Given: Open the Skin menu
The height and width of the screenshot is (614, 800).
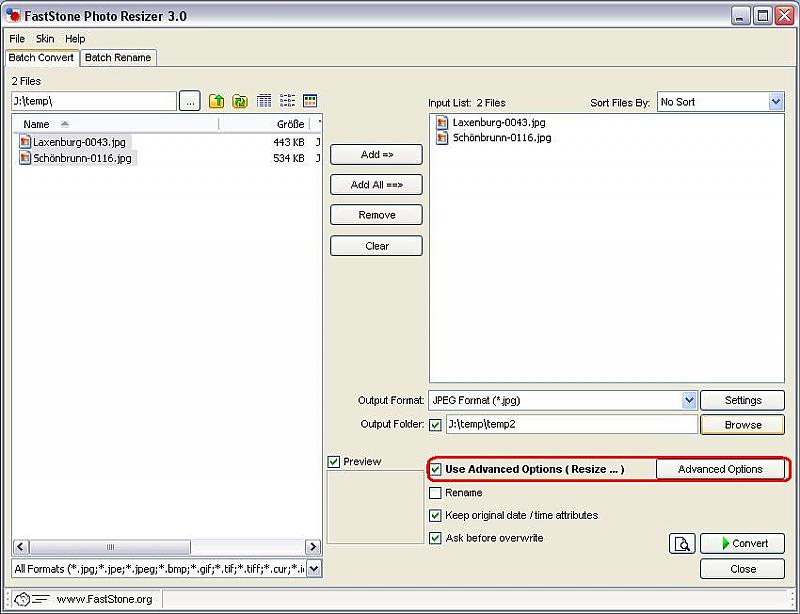Looking at the screenshot, I should tap(45, 39).
